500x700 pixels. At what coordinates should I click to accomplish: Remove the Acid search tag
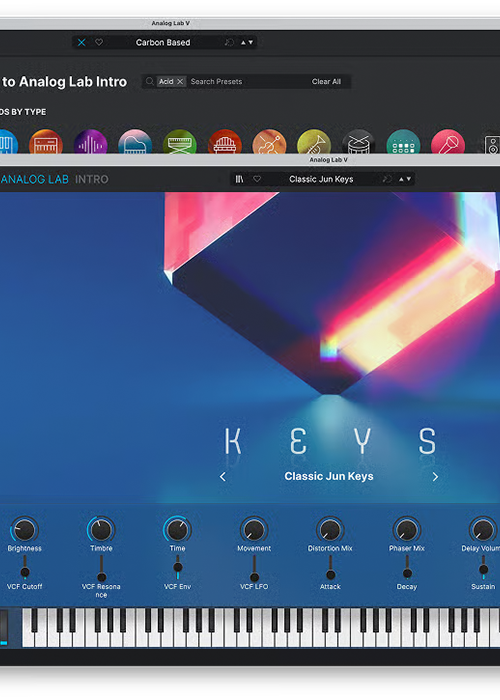180,81
